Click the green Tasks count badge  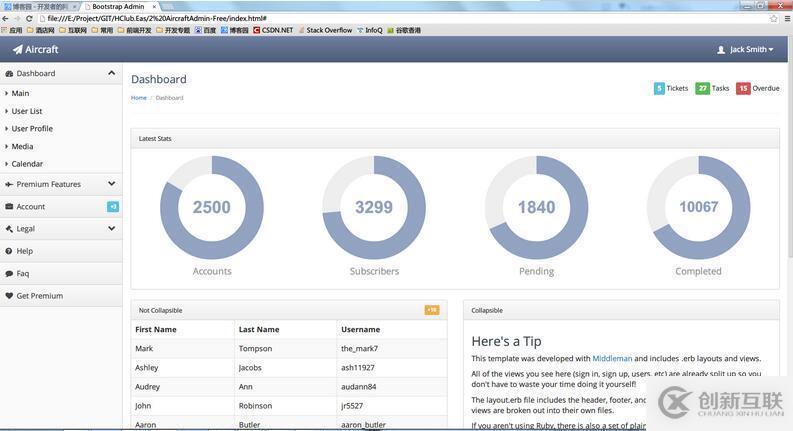pos(702,89)
